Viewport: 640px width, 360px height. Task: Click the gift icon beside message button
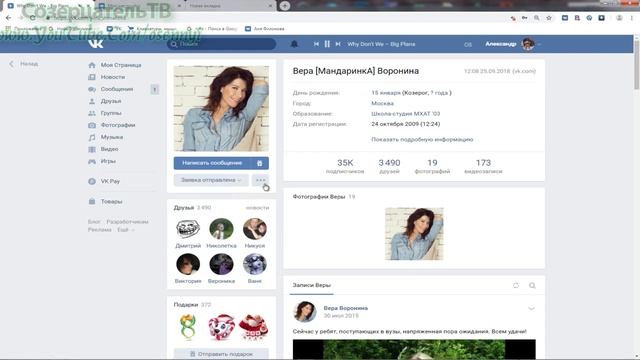(260, 163)
